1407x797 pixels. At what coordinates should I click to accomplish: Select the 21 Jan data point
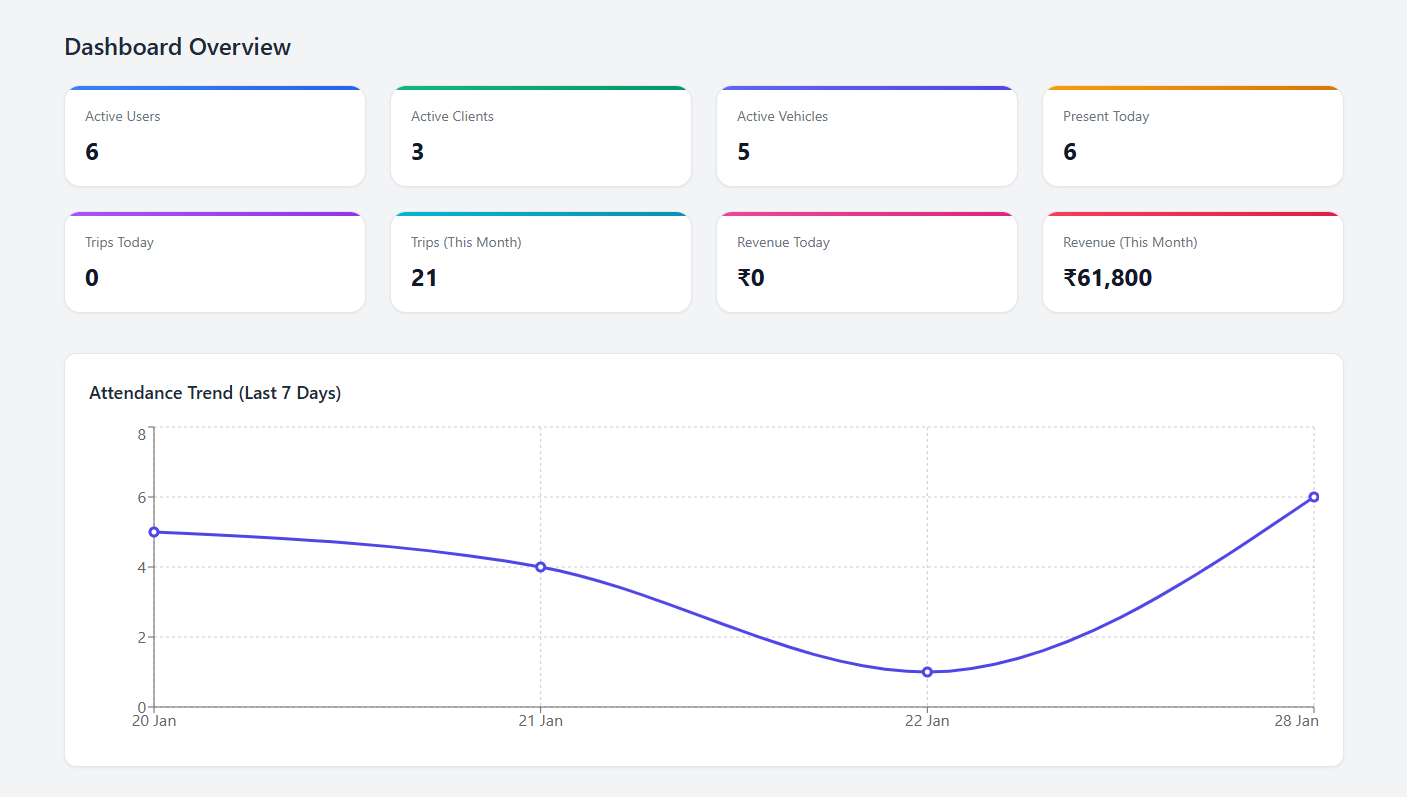click(x=541, y=566)
